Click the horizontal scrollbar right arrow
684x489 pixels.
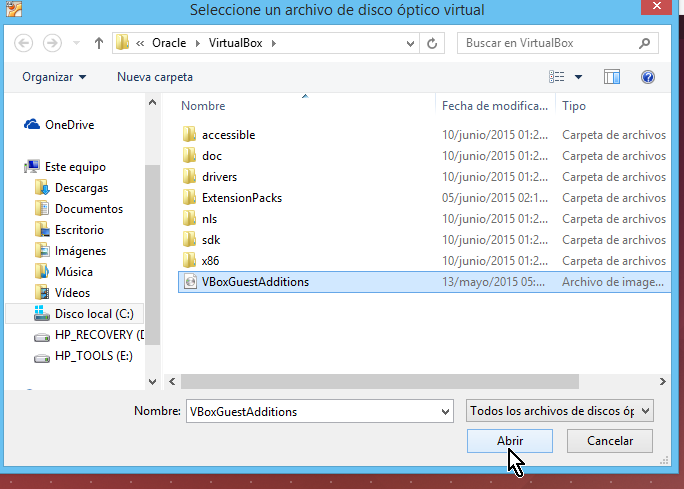(663, 382)
